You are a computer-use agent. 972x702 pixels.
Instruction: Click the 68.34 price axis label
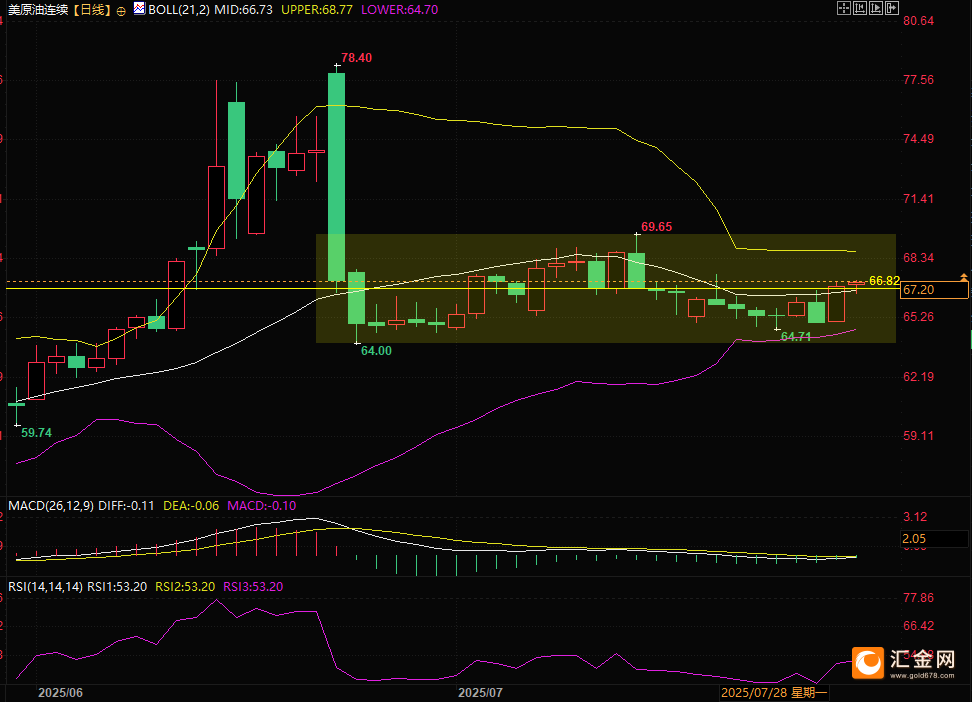(919, 258)
